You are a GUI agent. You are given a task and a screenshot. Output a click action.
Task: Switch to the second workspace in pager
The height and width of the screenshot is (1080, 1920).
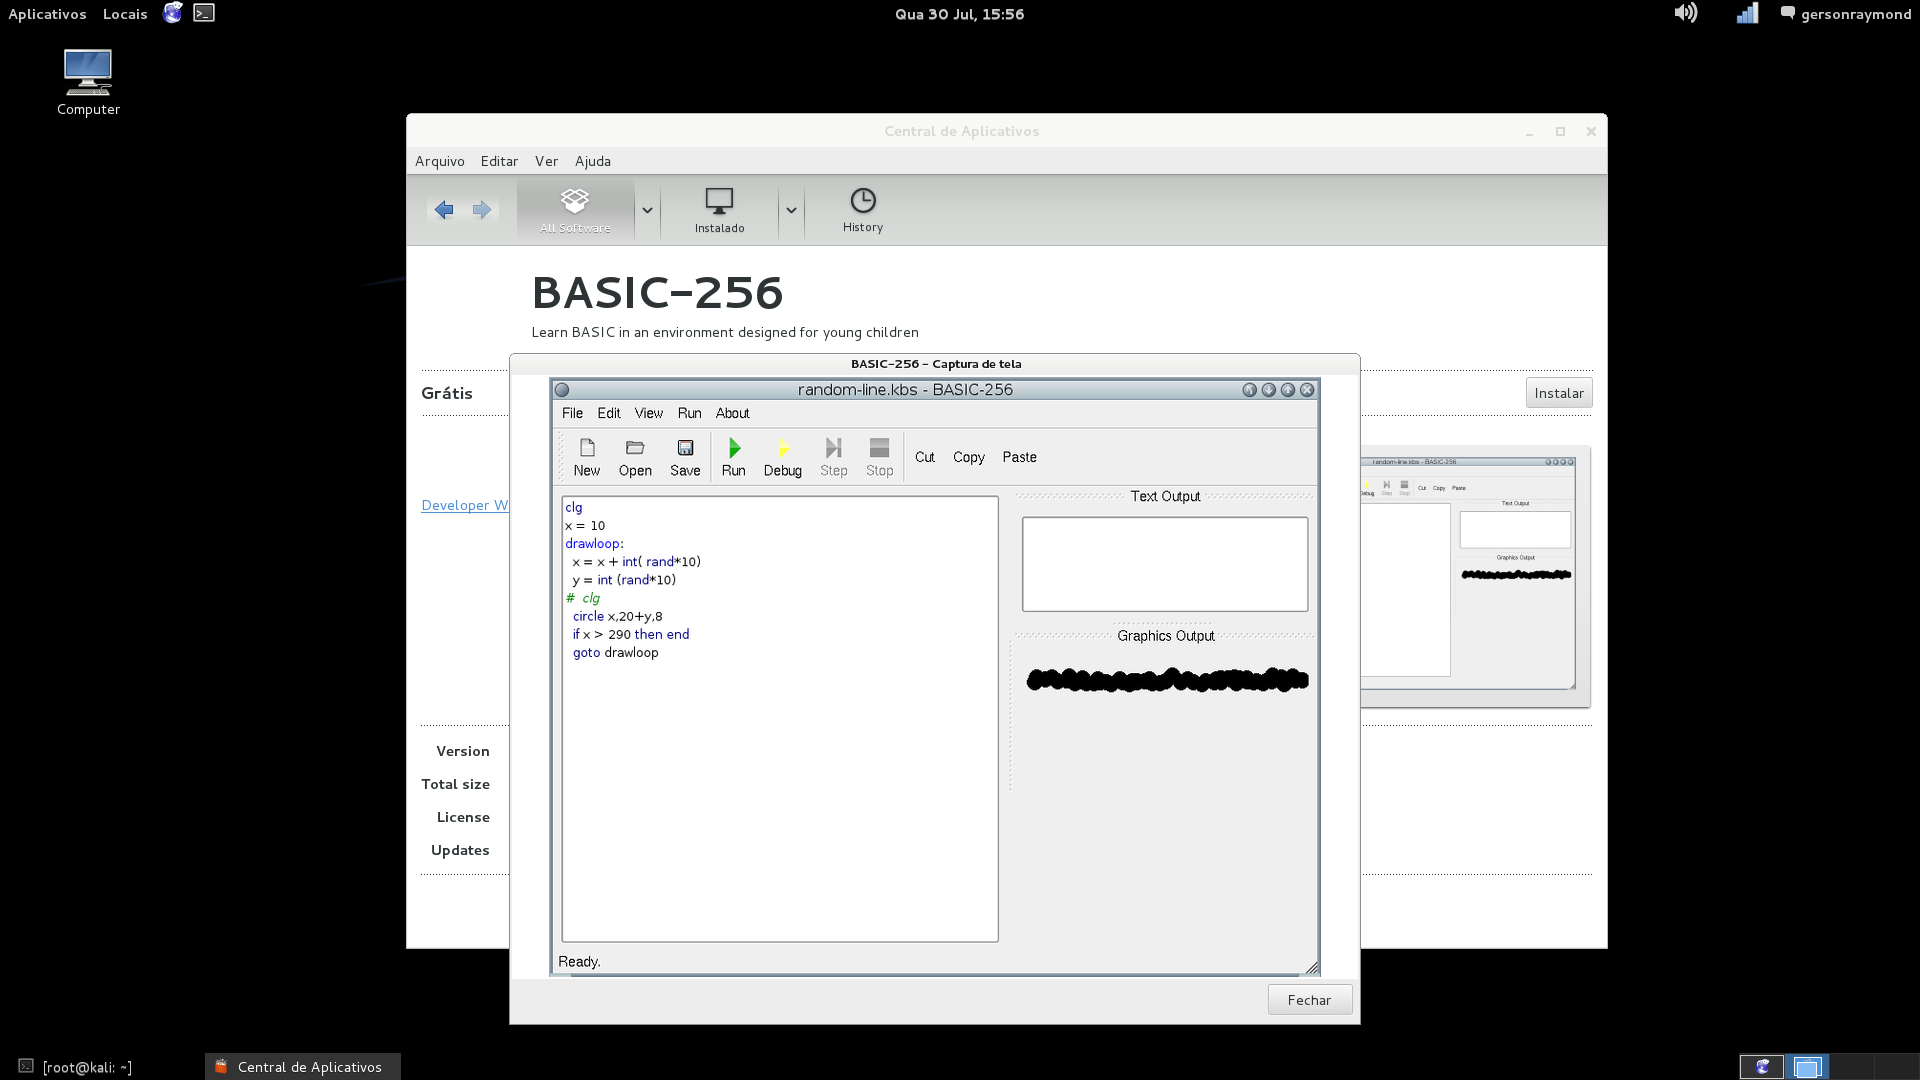(1807, 1067)
